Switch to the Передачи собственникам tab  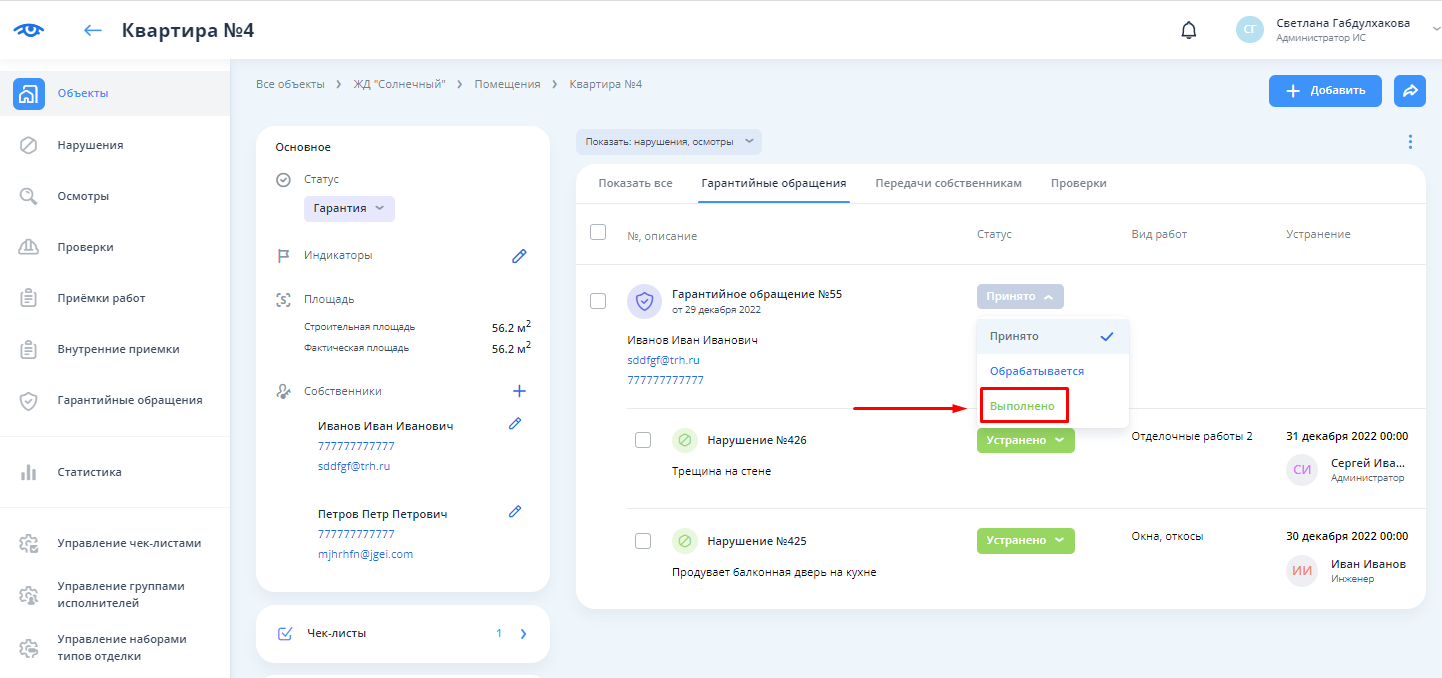click(948, 184)
